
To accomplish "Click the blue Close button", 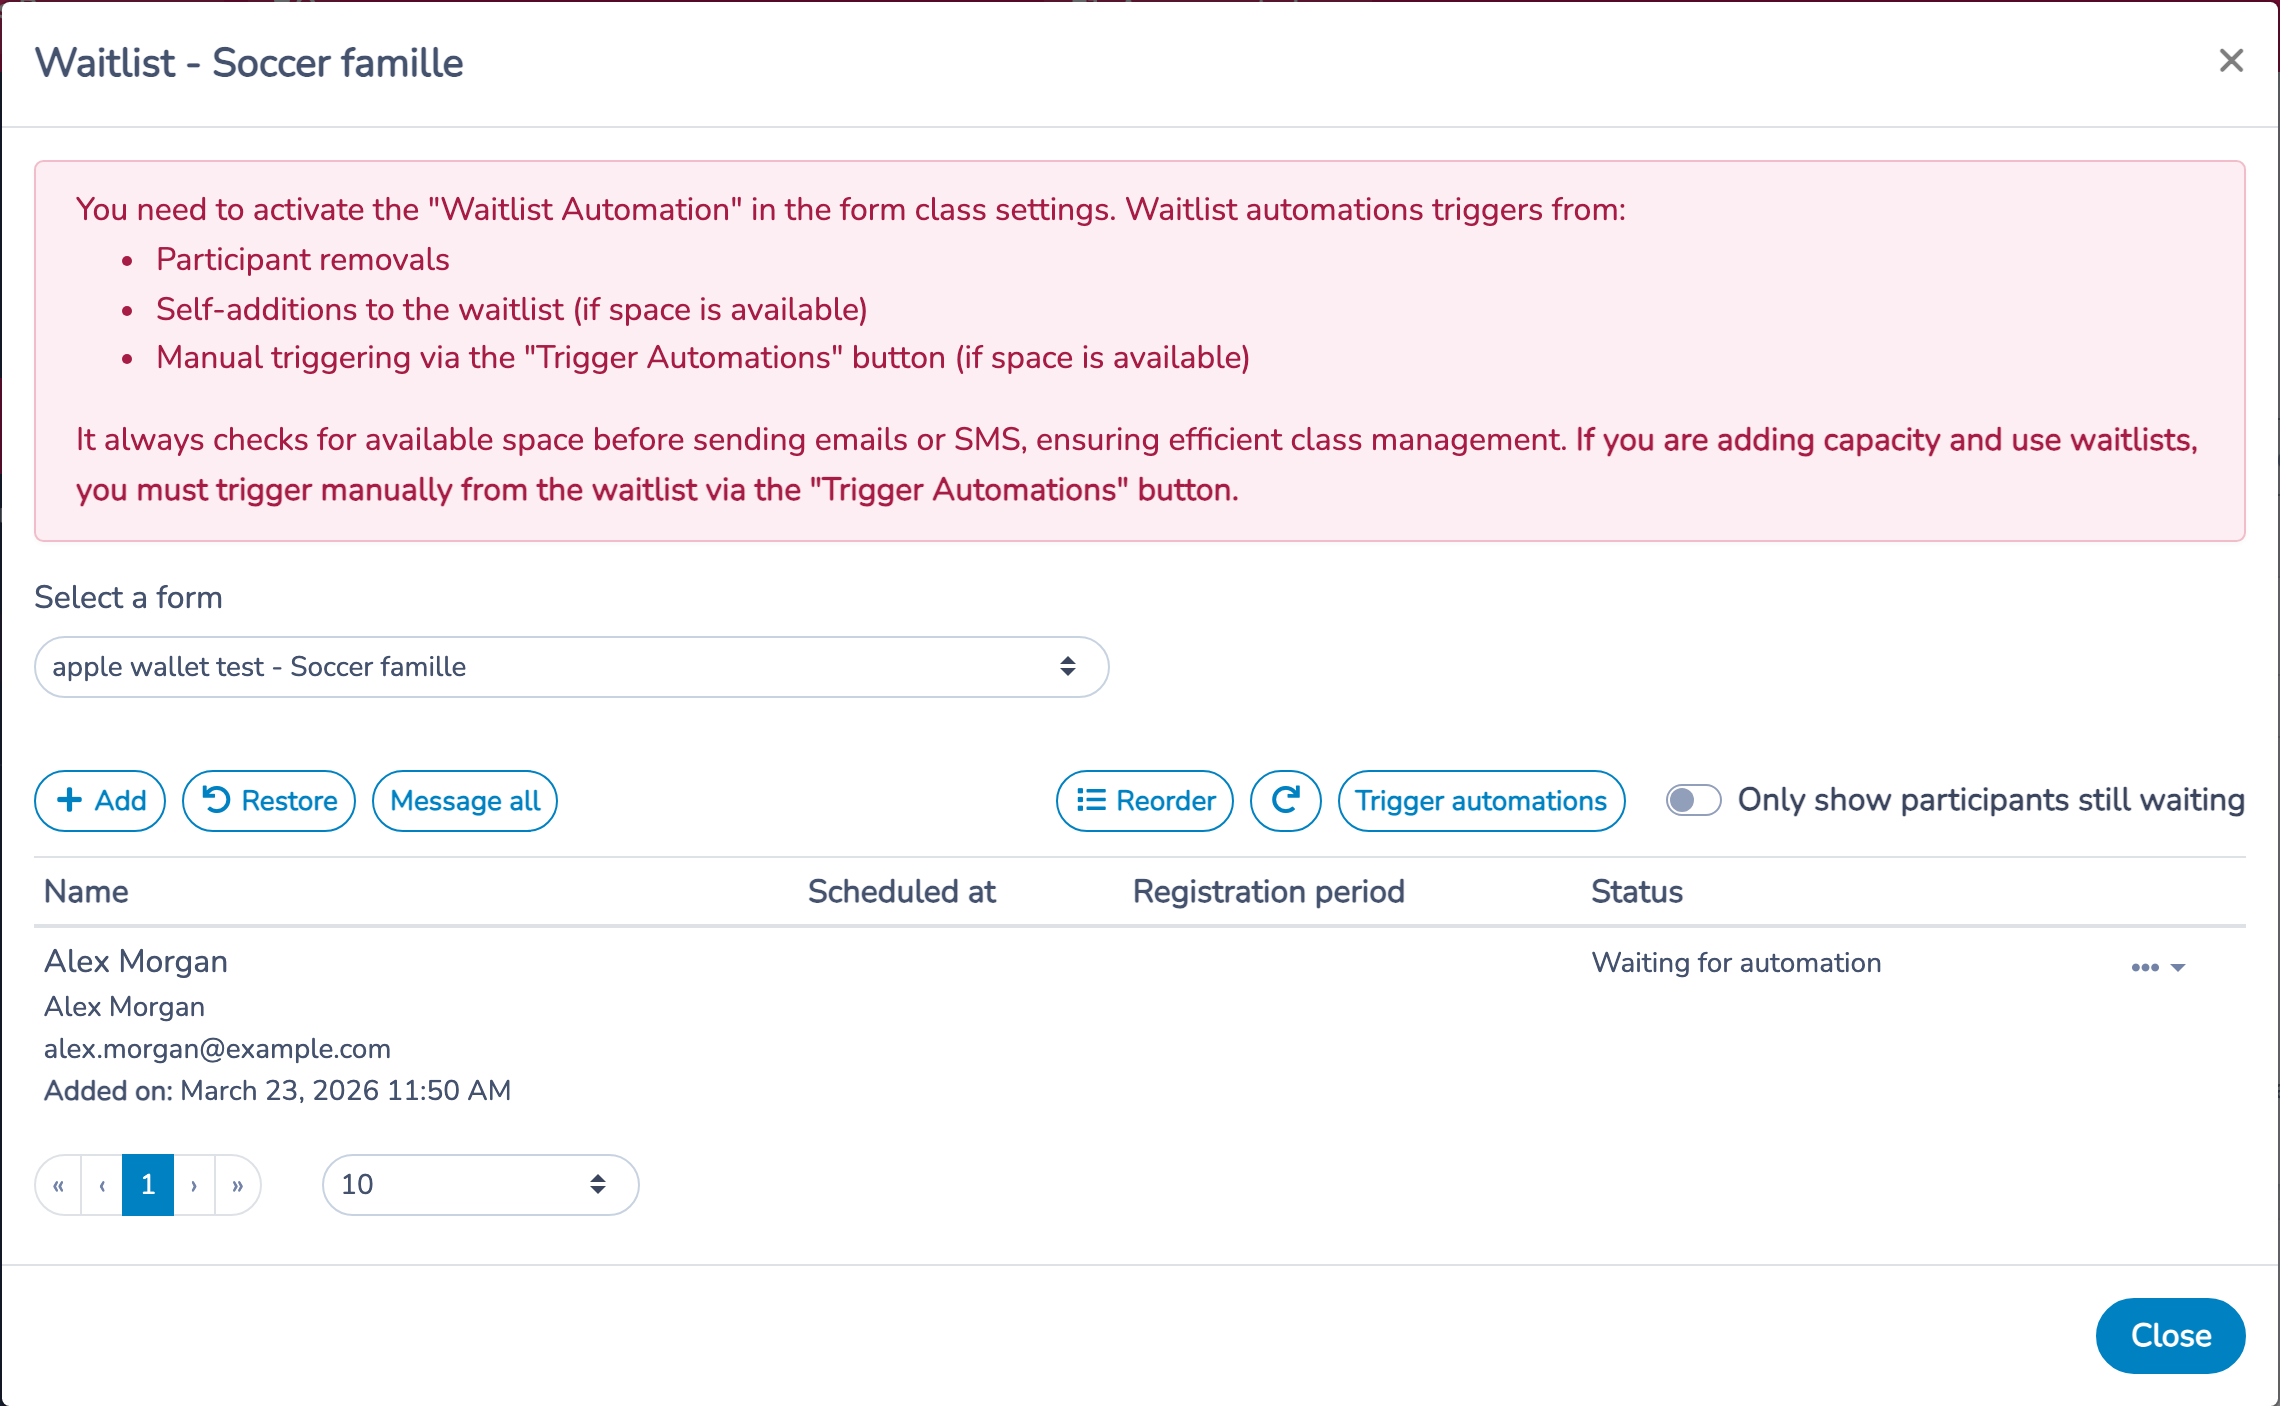I will click(x=2170, y=1336).
